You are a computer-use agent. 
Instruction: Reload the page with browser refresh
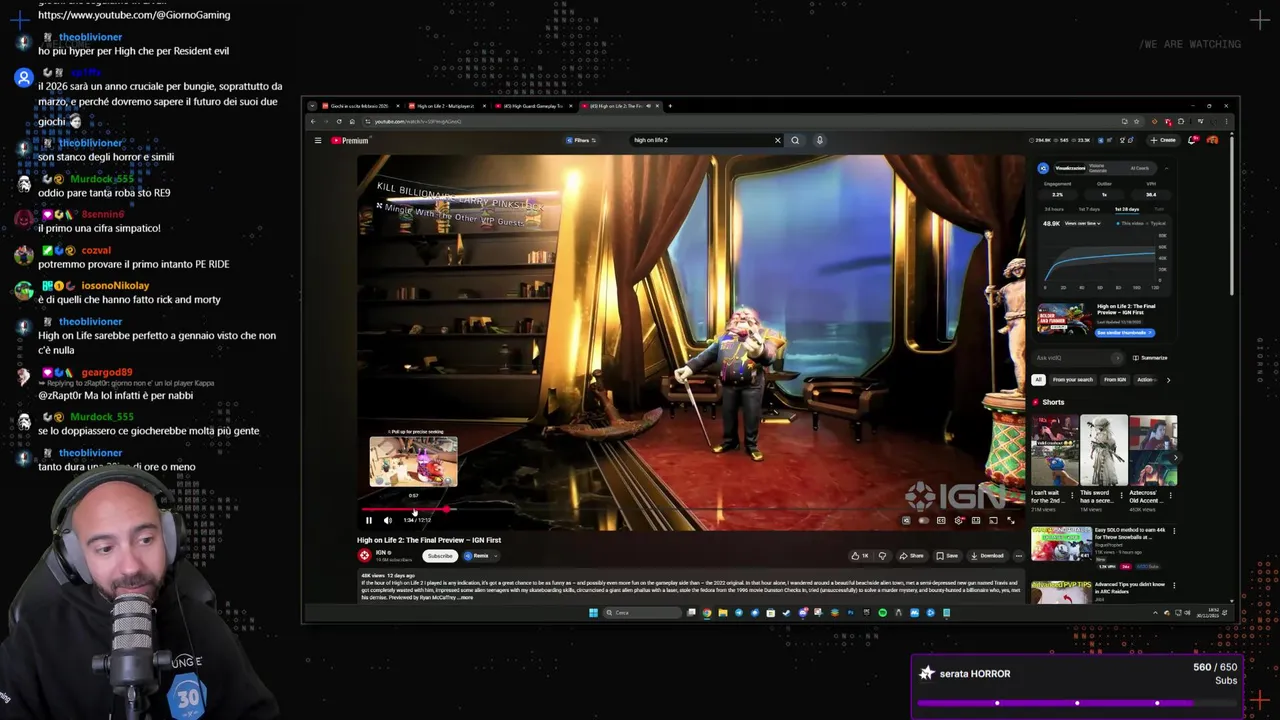tap(339, 121)
